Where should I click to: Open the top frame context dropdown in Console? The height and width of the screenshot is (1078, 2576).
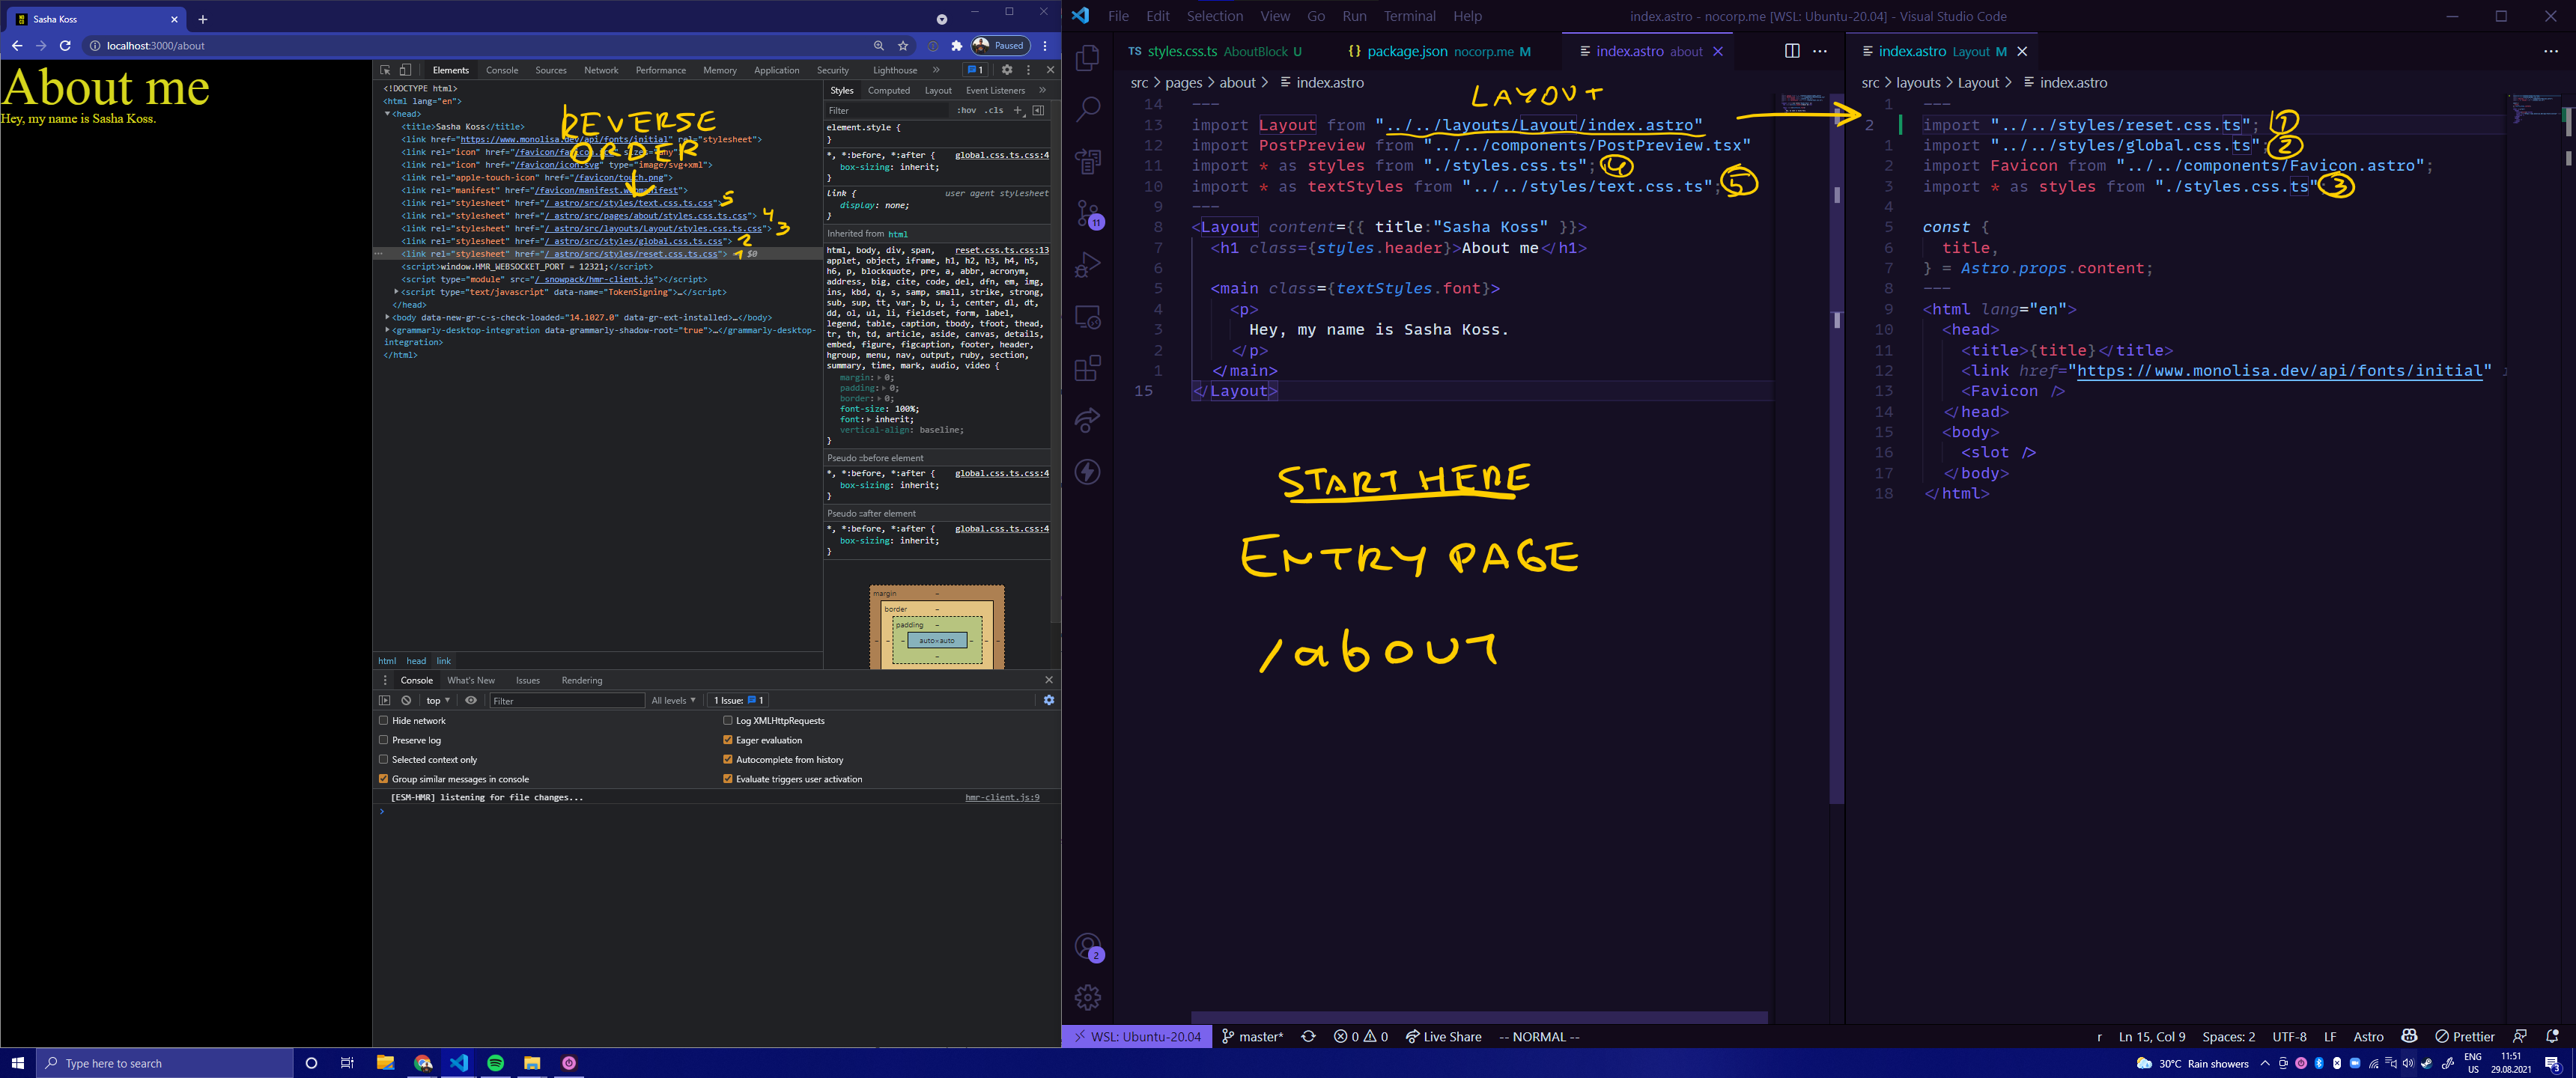pyautogui.click(x=438, y=700)
